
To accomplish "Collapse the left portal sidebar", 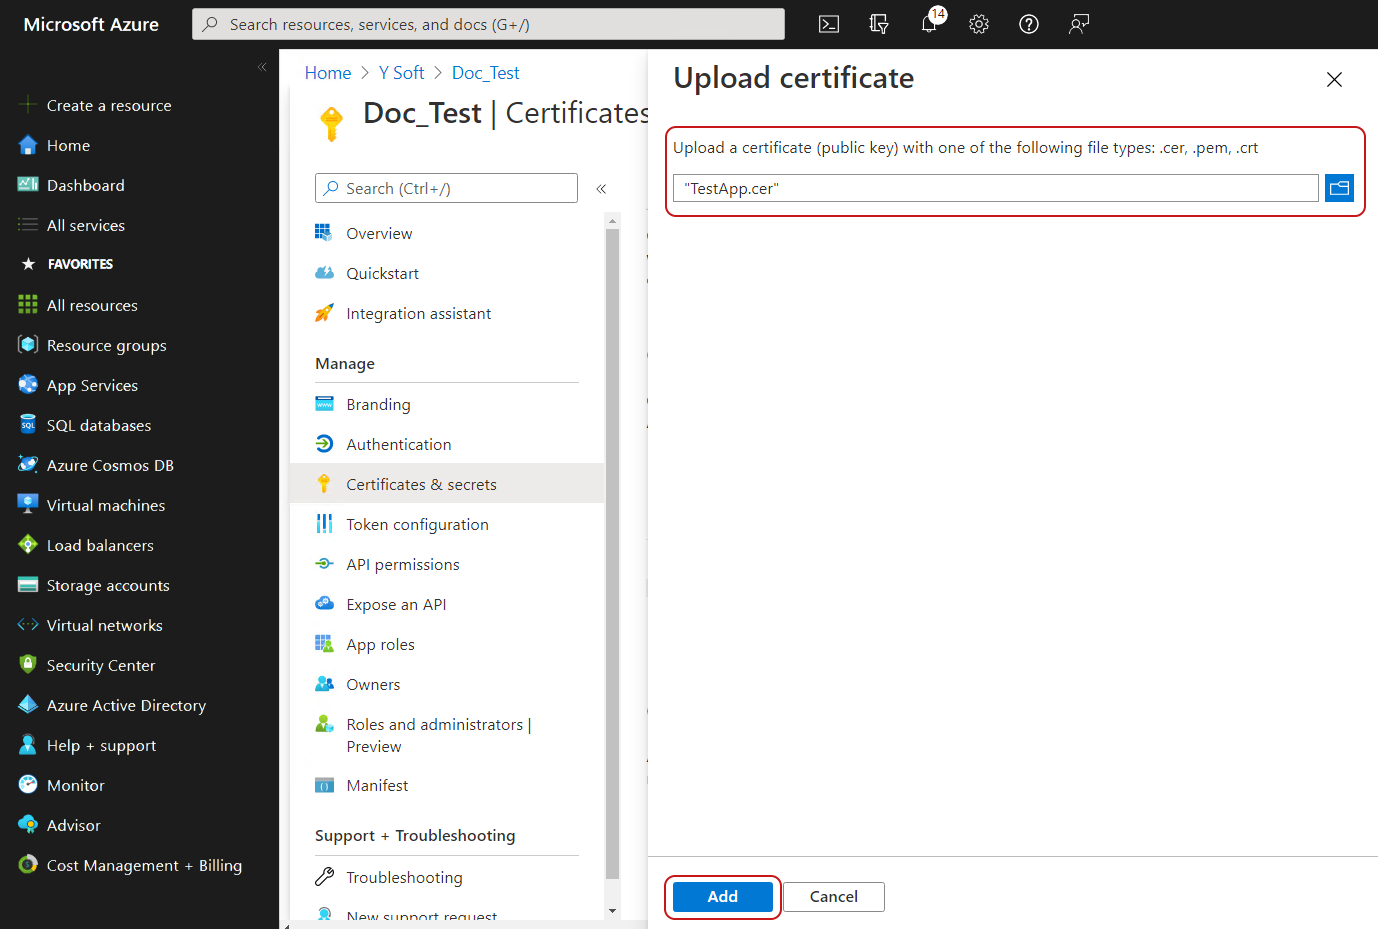I will click(262, 67).
